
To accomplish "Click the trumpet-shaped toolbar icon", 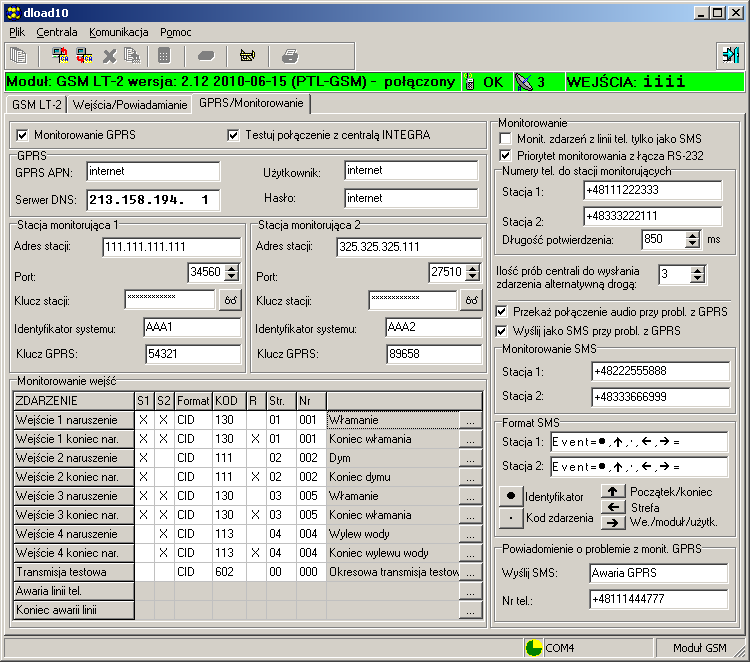I will pyautogui.click(x=247, y=55).
